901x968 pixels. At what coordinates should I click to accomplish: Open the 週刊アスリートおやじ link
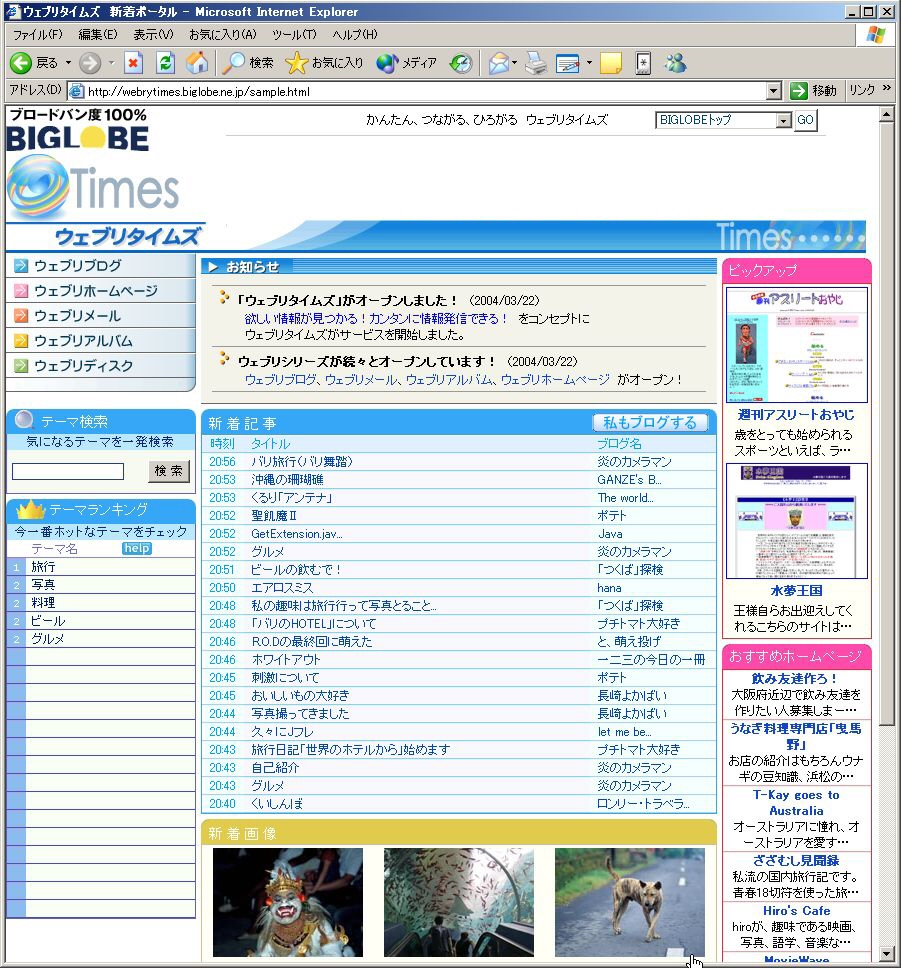[x=797, y=415]
